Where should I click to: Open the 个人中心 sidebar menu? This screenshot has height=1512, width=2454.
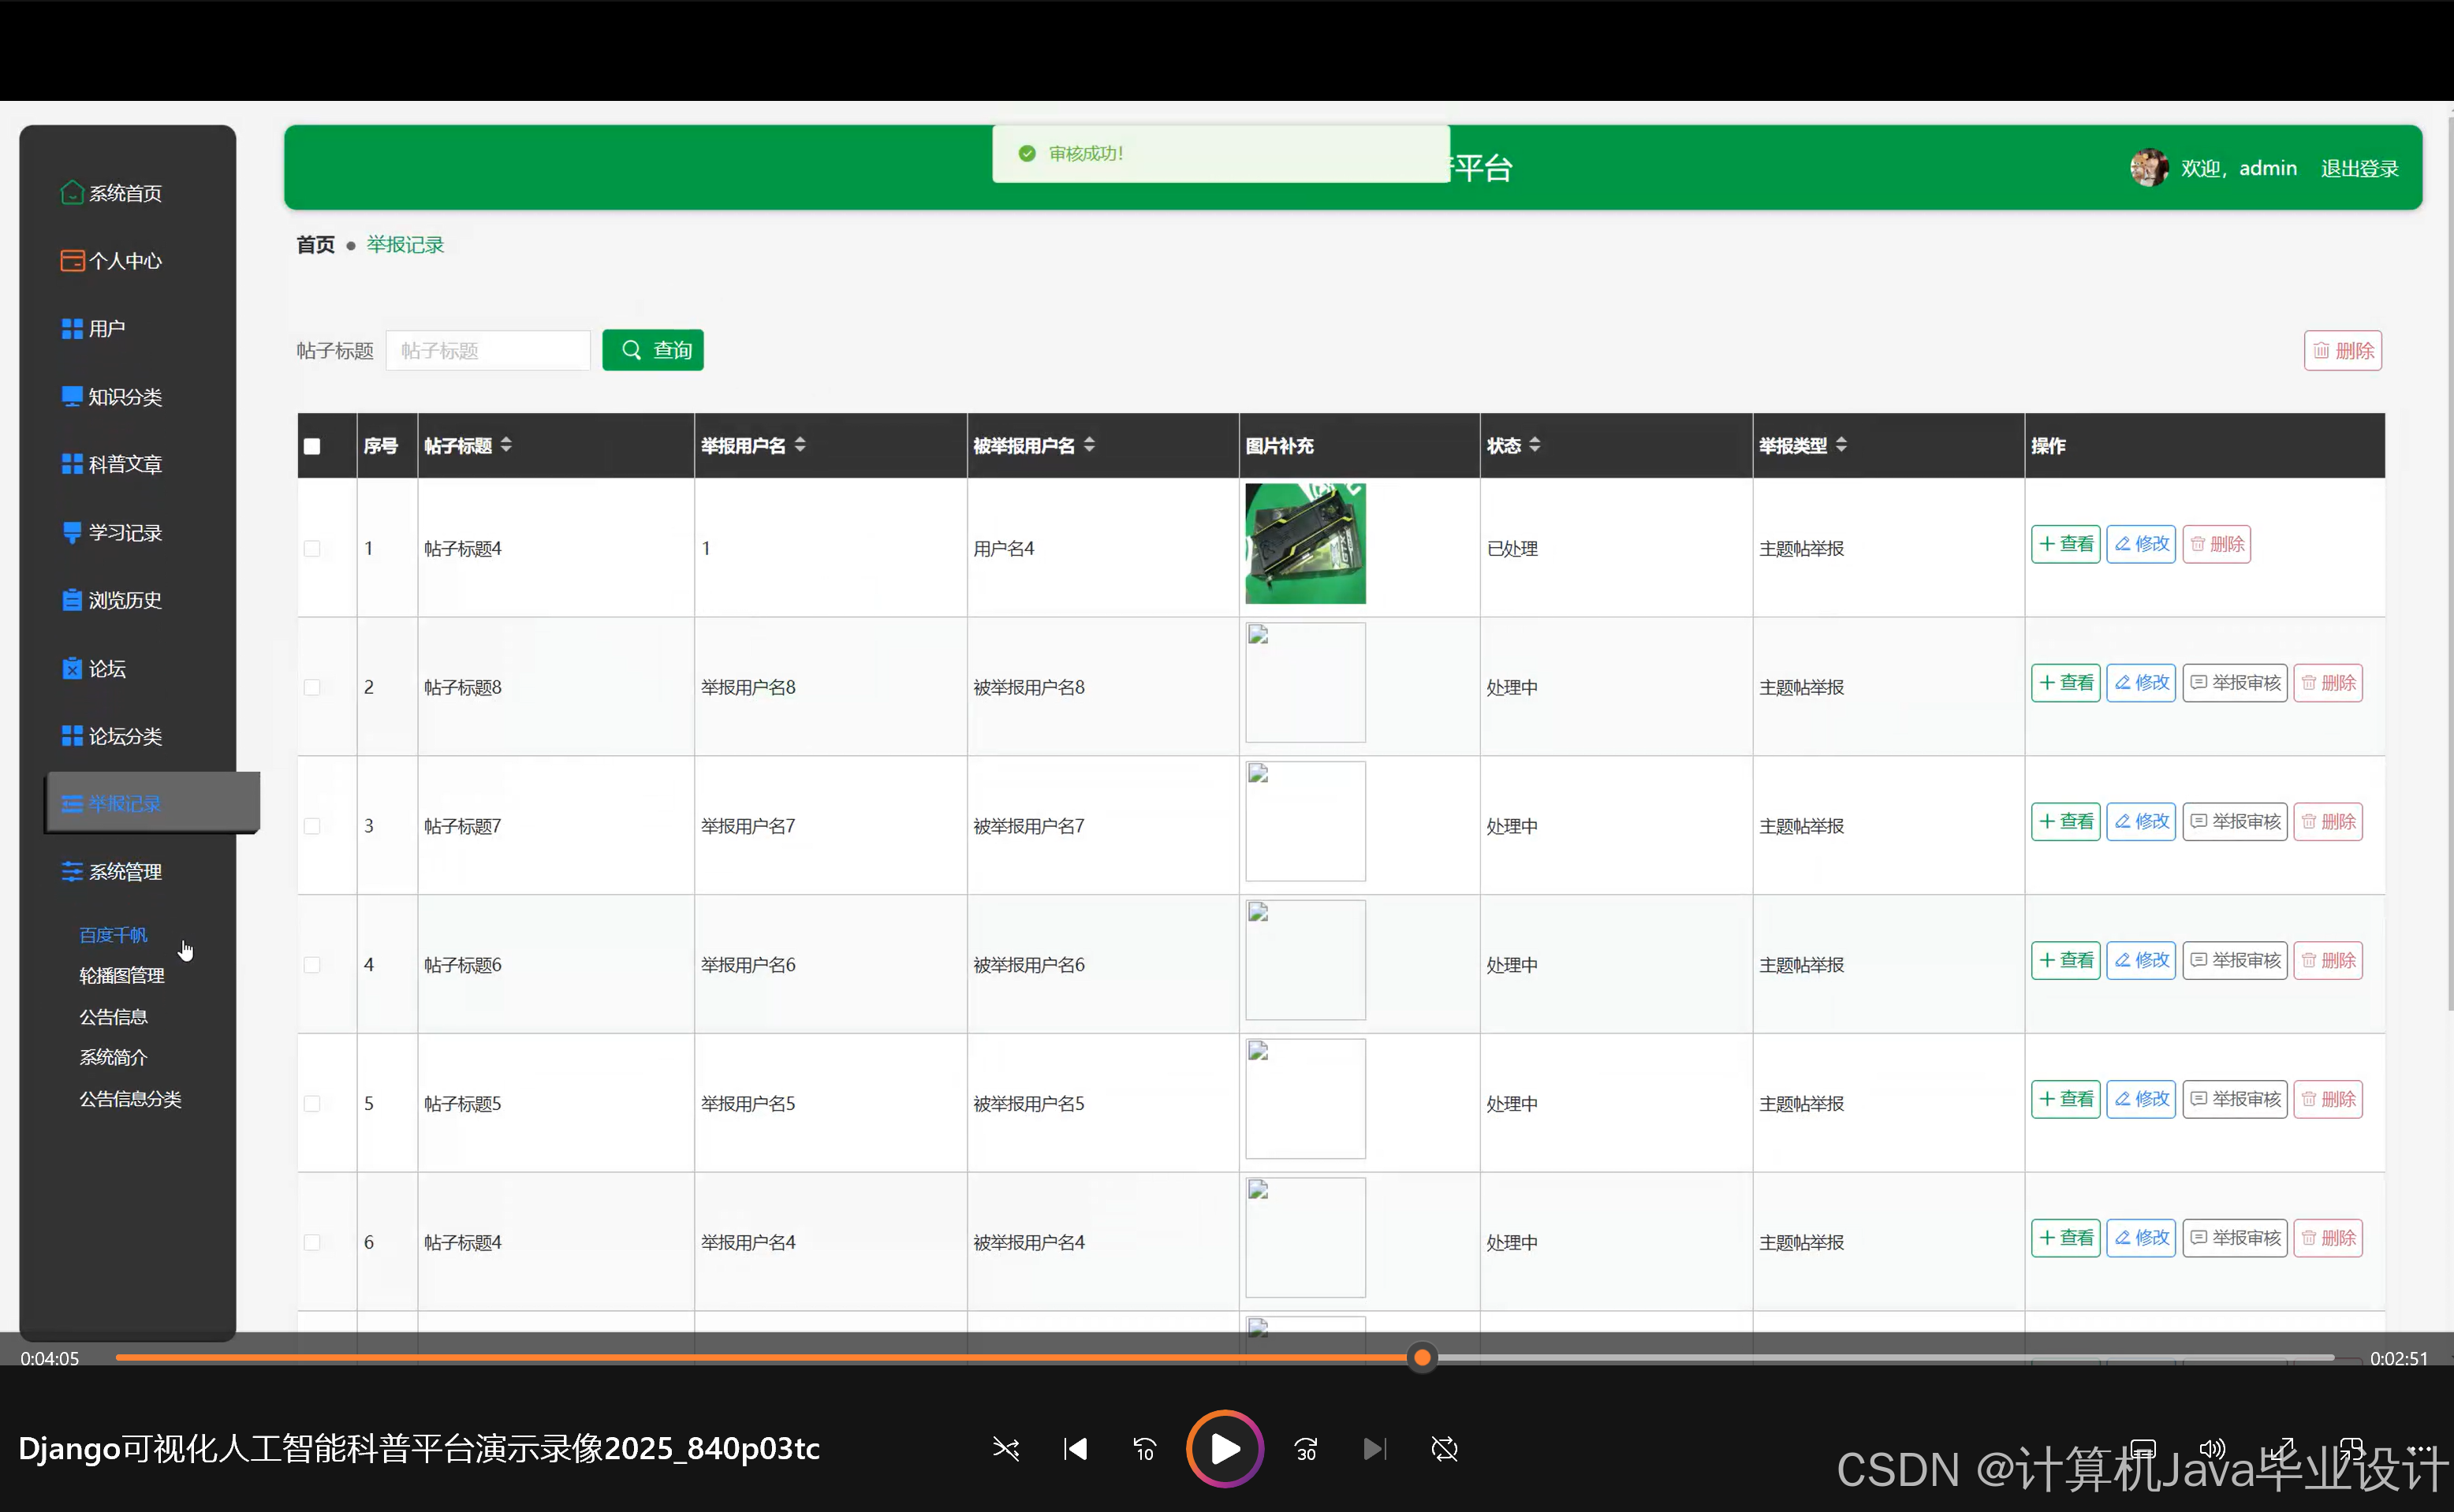112,260
